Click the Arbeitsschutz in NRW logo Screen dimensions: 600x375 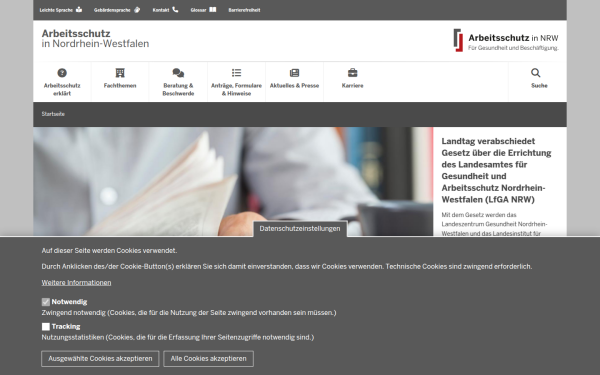506,40
